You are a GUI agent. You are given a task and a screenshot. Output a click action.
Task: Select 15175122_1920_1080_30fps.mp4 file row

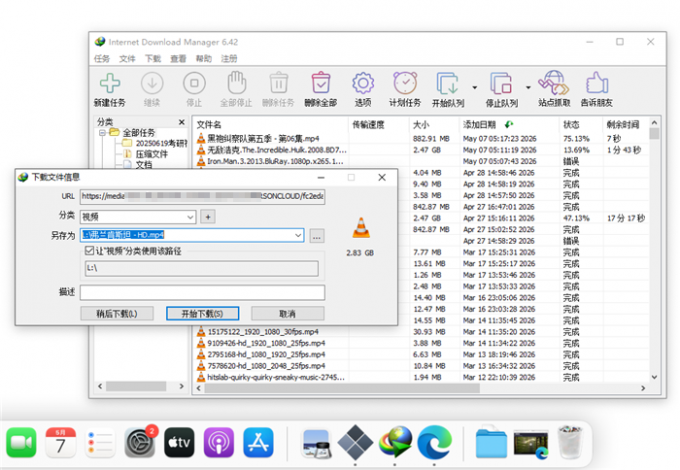click(x=422, y=332)
